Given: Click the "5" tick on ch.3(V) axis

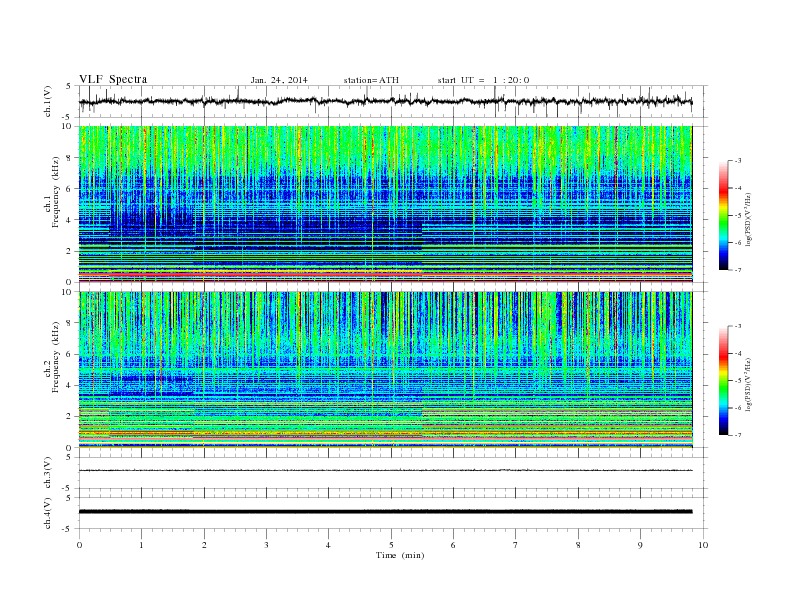Looking at the screenshot, I should click(69, 457).
